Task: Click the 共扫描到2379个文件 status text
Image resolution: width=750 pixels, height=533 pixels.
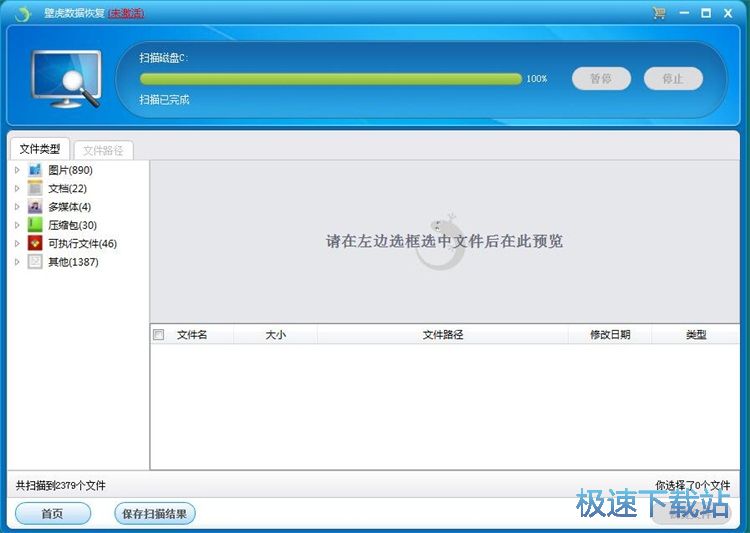Action: click(60, 486)
